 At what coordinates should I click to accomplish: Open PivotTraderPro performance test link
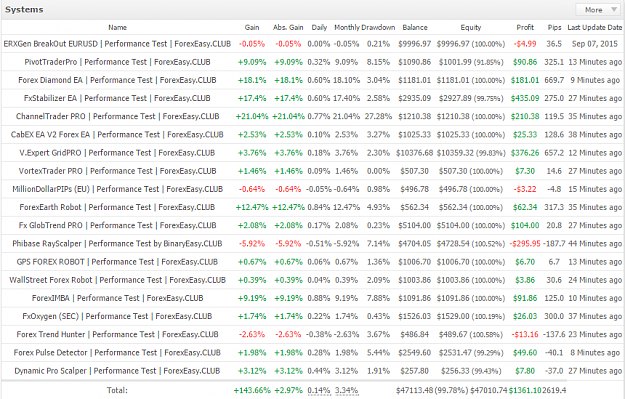(x=117, y=62)
